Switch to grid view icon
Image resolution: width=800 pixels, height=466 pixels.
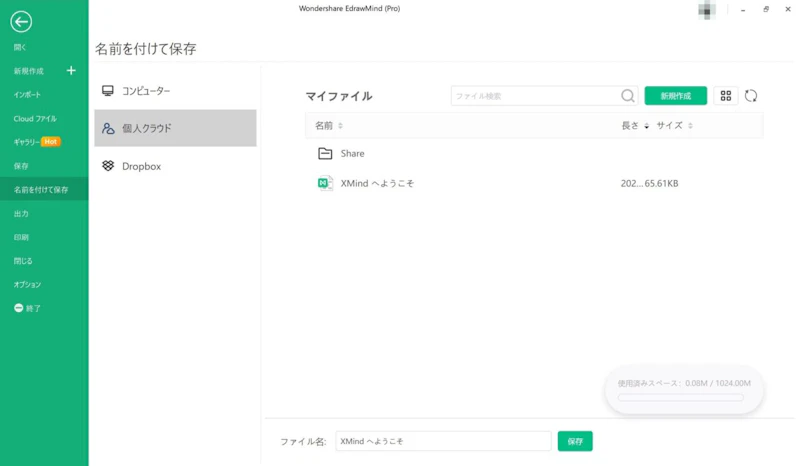[x=726, y=96]
